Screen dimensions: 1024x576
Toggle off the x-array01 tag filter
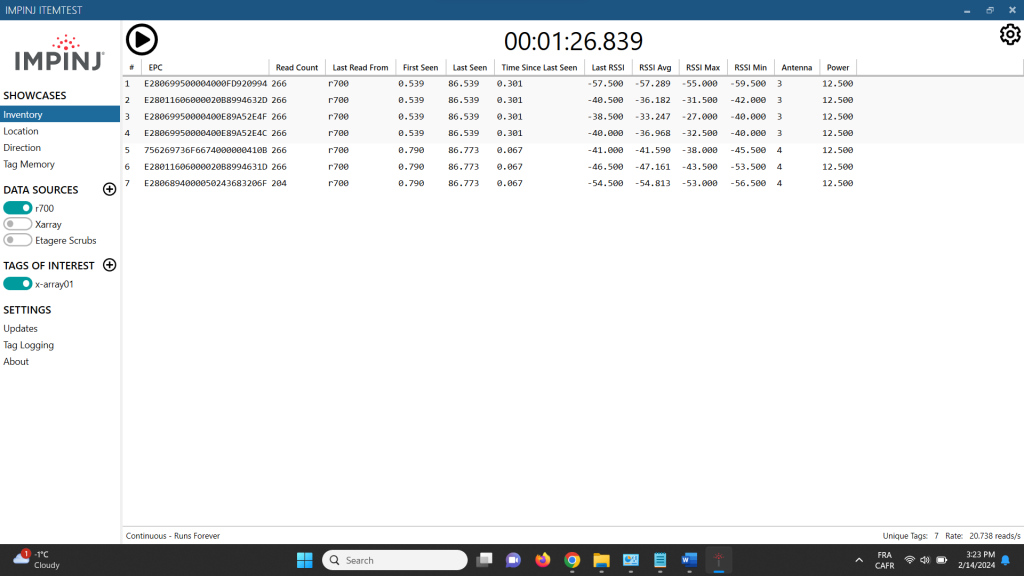(x=18, y=284)
